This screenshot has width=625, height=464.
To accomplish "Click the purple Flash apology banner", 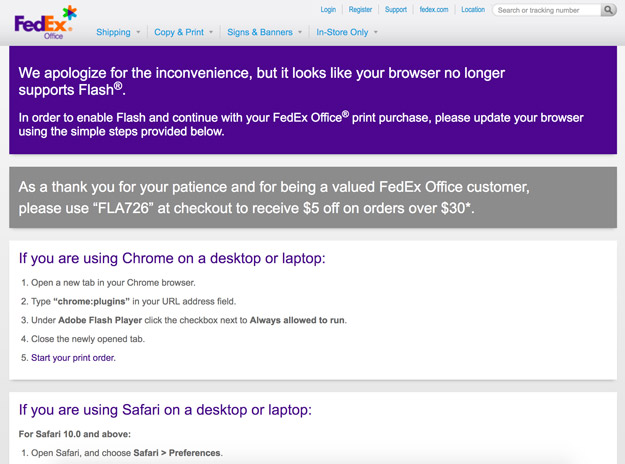I will (313, 100).
